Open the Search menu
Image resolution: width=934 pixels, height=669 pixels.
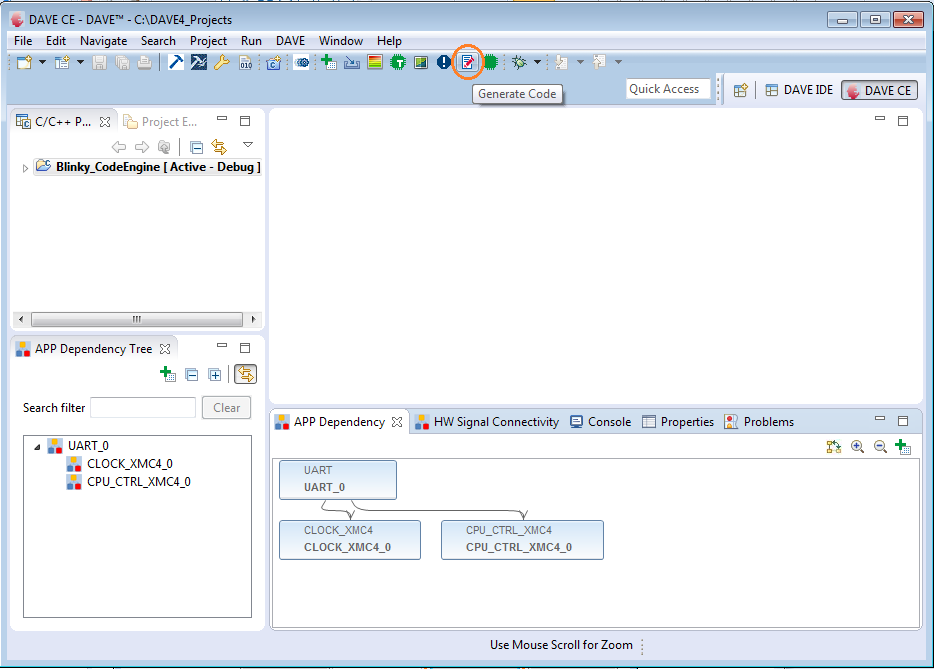pyautogui.click(x=158, y=41)
